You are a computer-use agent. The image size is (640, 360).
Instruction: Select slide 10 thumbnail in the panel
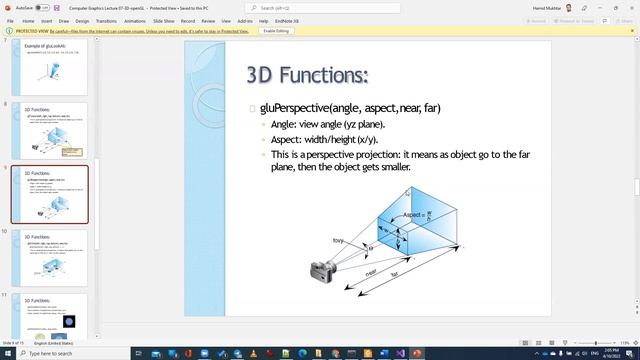(50, 258)
